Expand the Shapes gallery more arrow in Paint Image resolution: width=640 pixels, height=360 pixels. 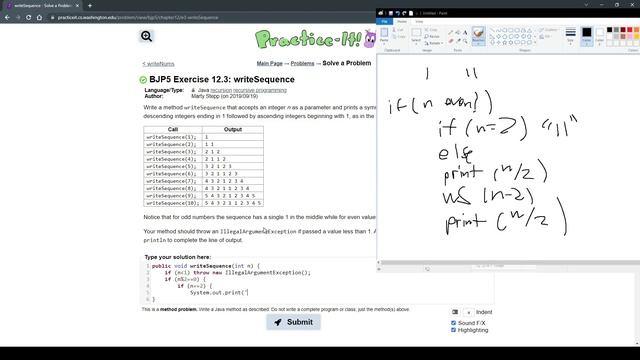click(535, 42)
